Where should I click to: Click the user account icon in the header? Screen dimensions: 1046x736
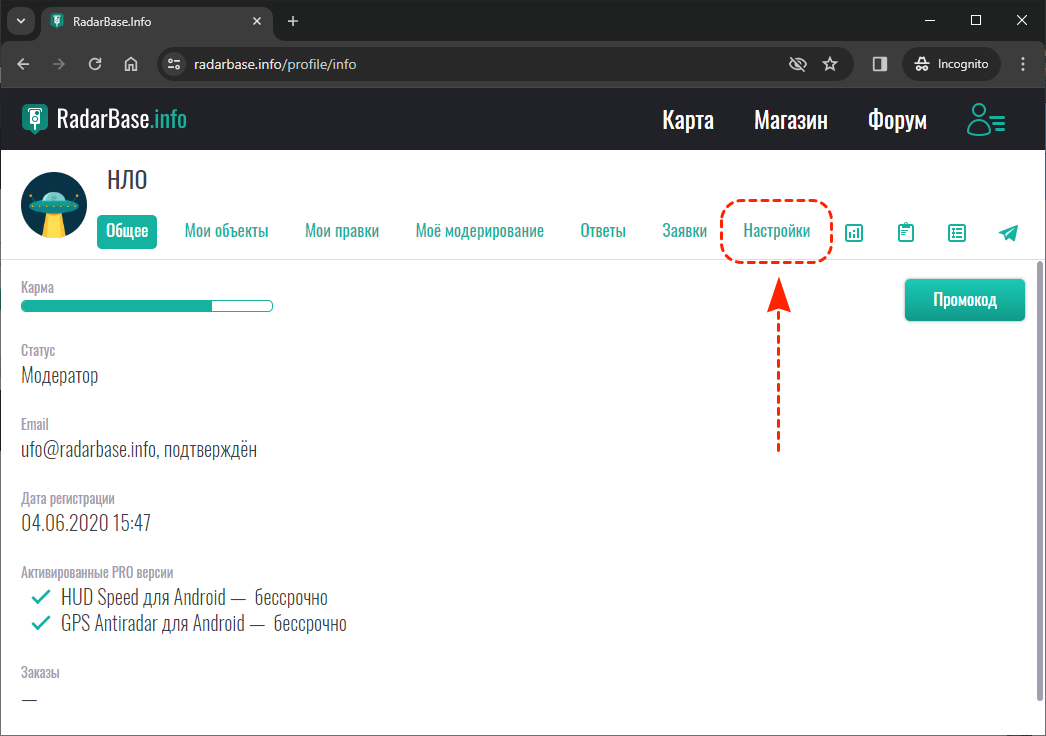point(985,119)
